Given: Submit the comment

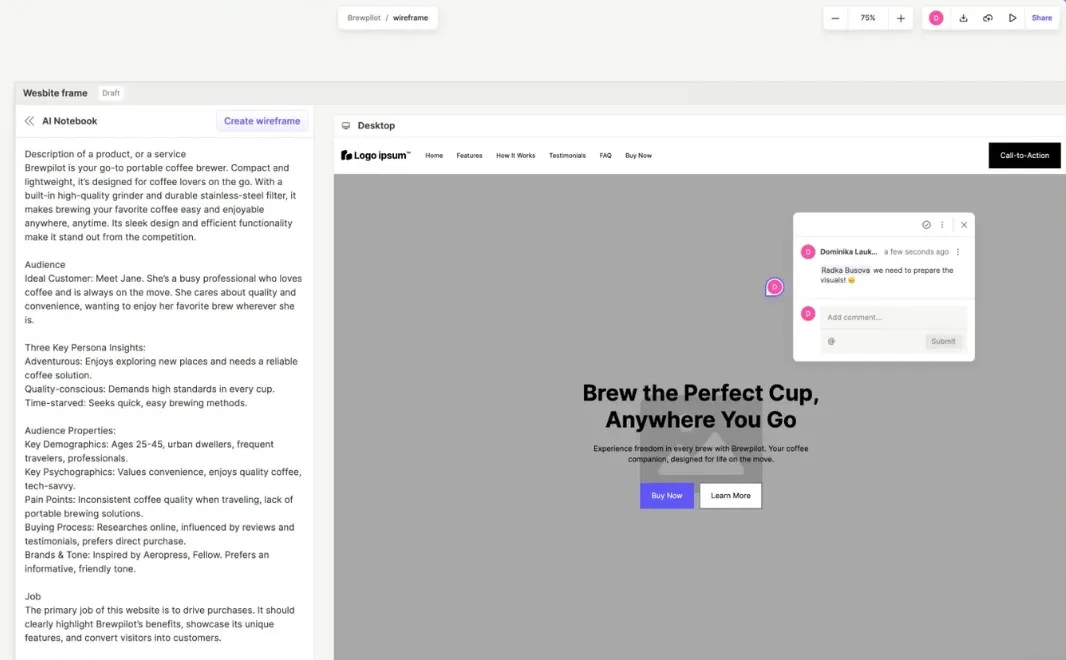Looking at the screenshot, I should (x=943, y=341).
